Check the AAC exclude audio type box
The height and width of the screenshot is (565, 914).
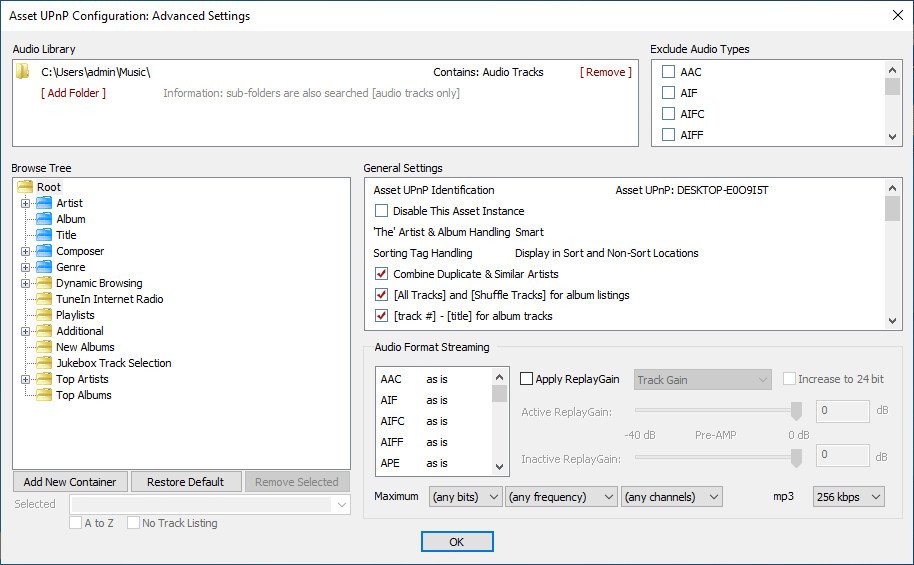point(669,72)
